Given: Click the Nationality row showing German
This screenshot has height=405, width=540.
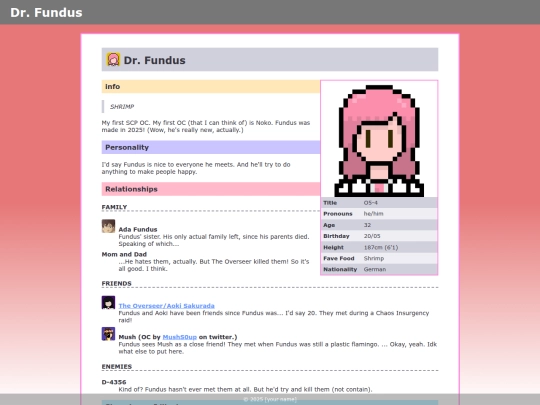Looking at the screenshot, I should [379, 269].
